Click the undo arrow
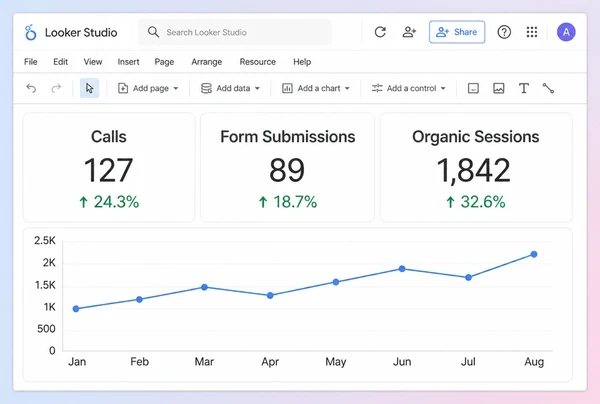 pos(31,88)
